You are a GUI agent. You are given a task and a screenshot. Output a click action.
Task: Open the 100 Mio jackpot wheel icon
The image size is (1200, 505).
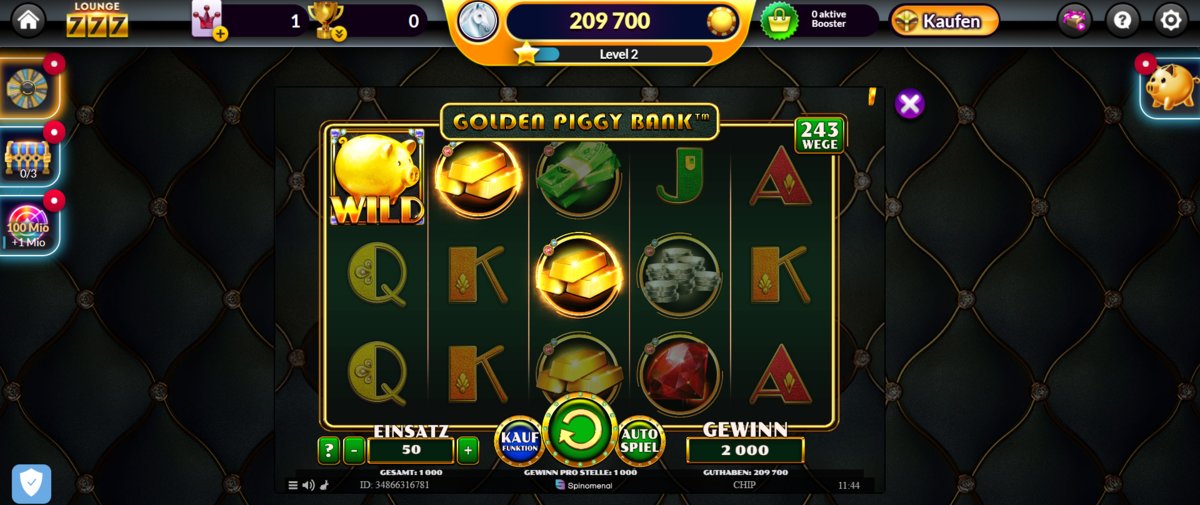(x=28, y=225)
